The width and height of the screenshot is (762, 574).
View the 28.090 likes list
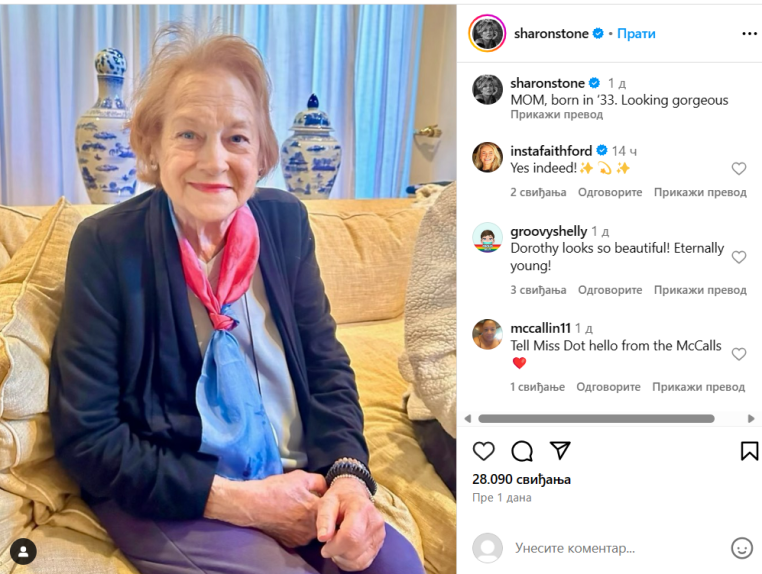(521, 480)
